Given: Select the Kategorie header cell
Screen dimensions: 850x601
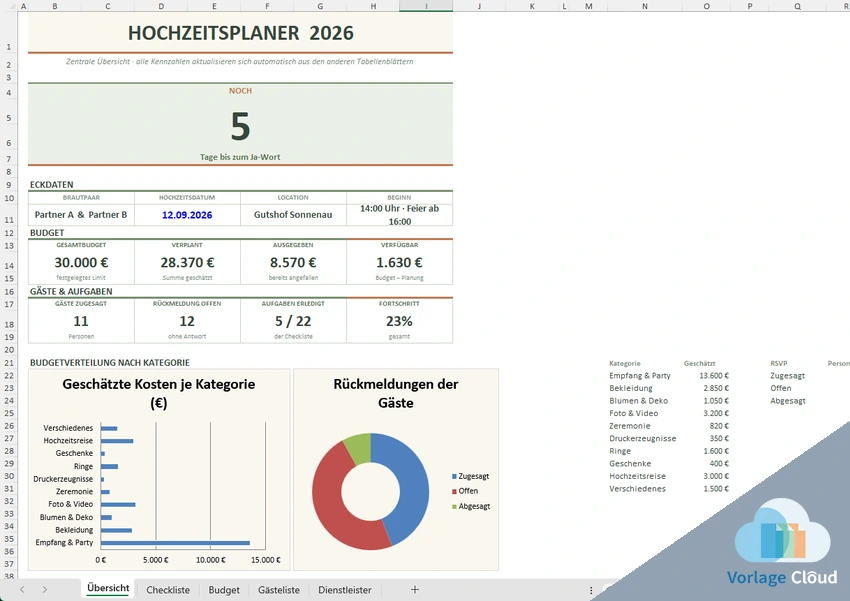Looking at the screenshot, I should point(624,363).
